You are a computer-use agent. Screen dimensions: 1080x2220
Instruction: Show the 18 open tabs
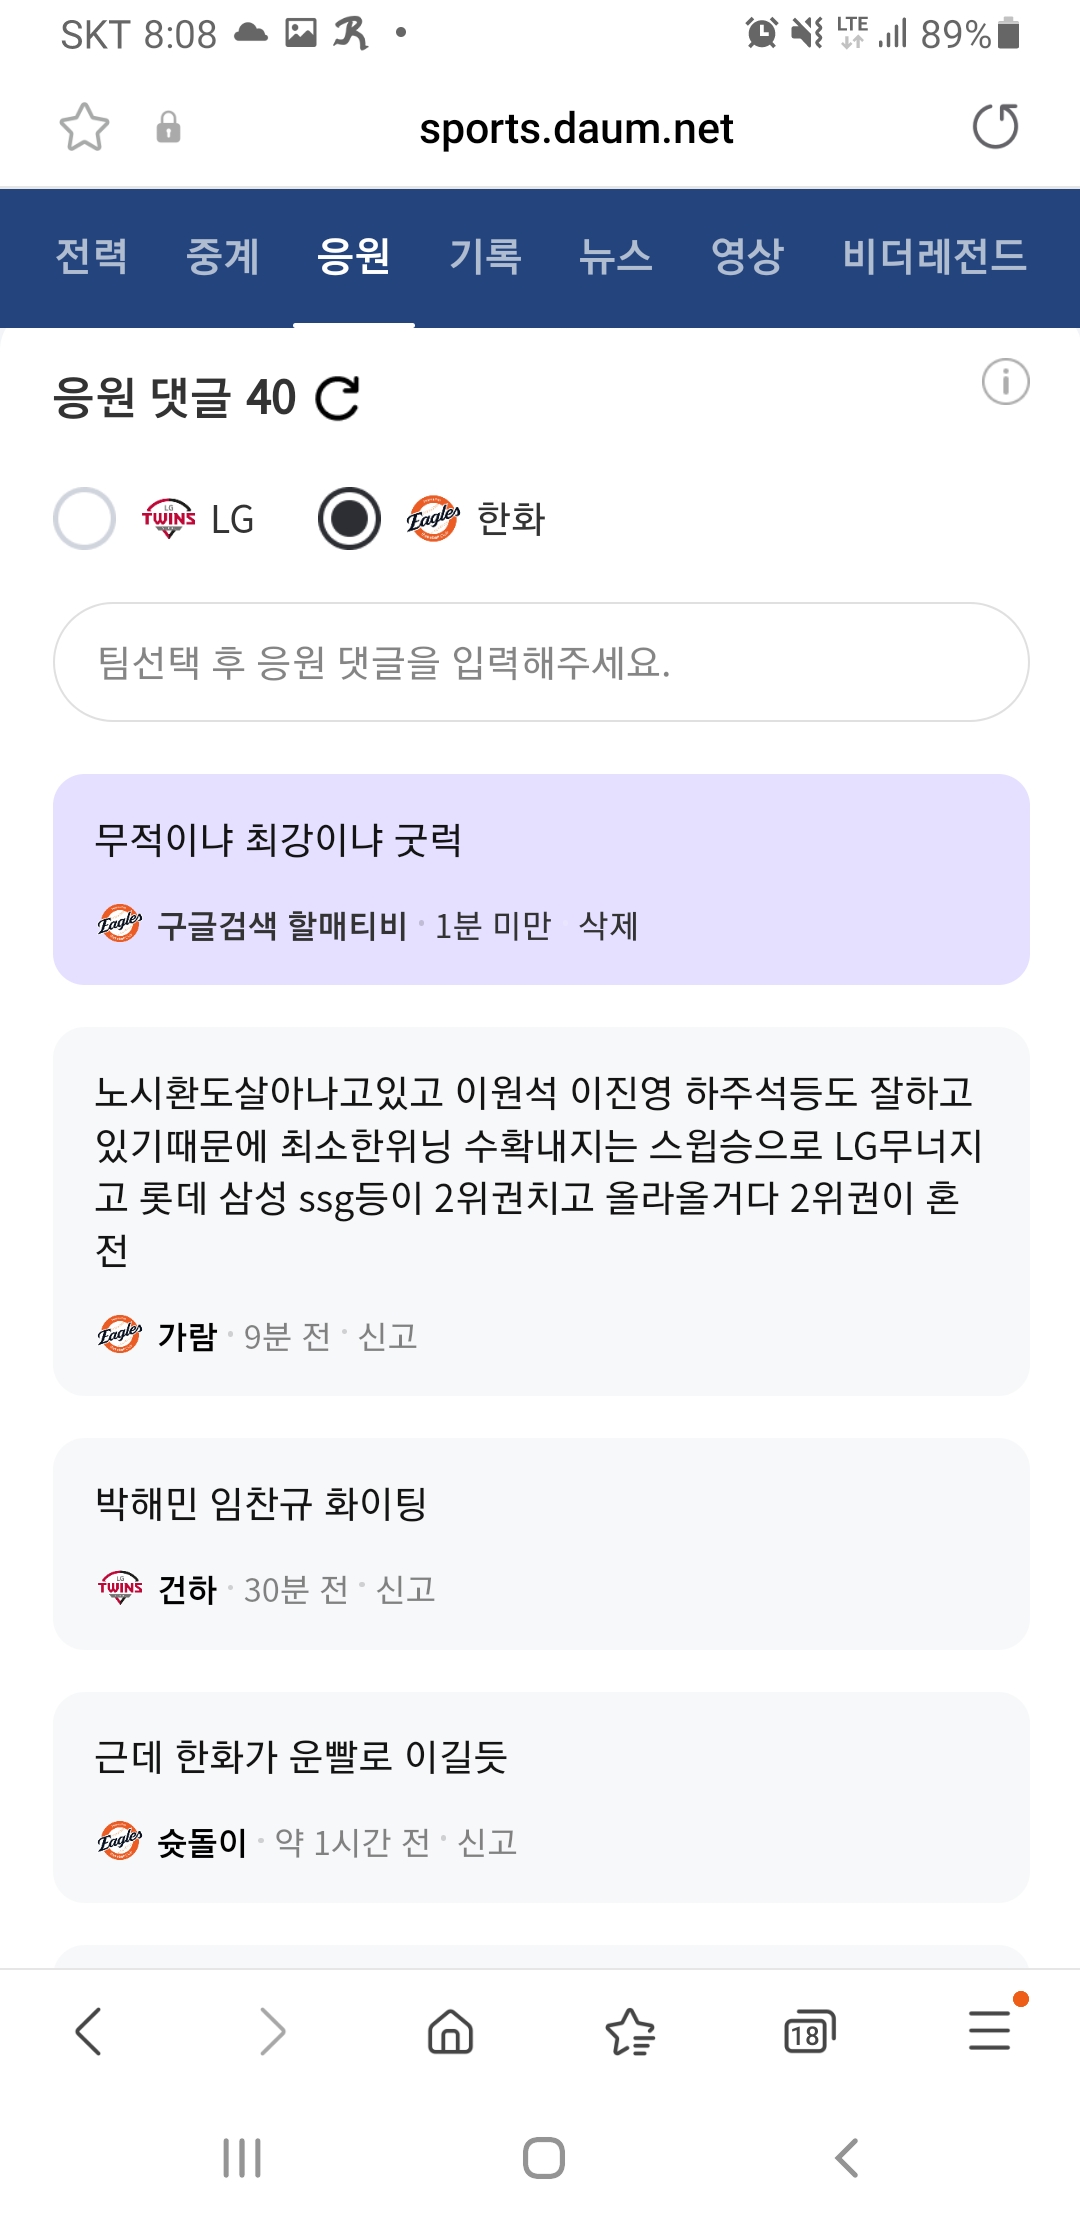(x=809, y=2032)
